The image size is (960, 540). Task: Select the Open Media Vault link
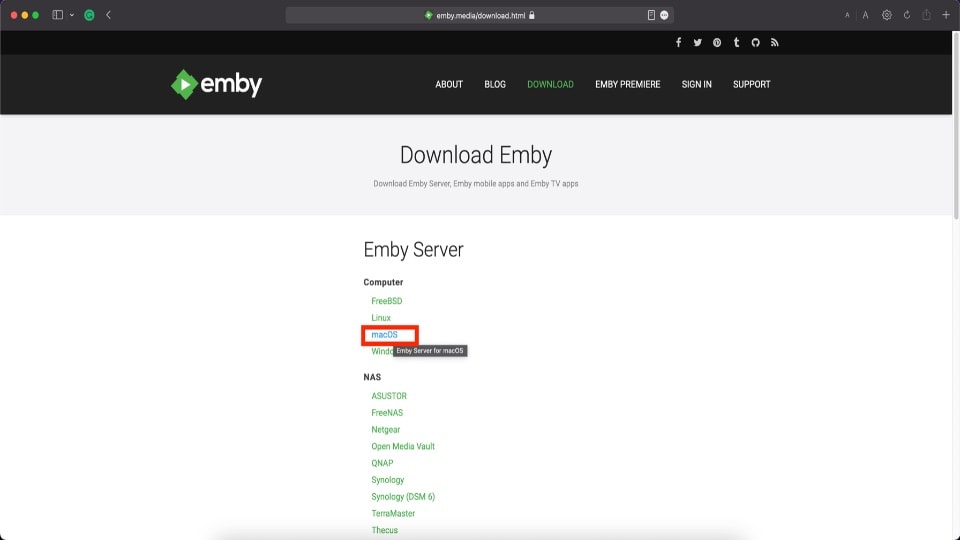[403, 446]
